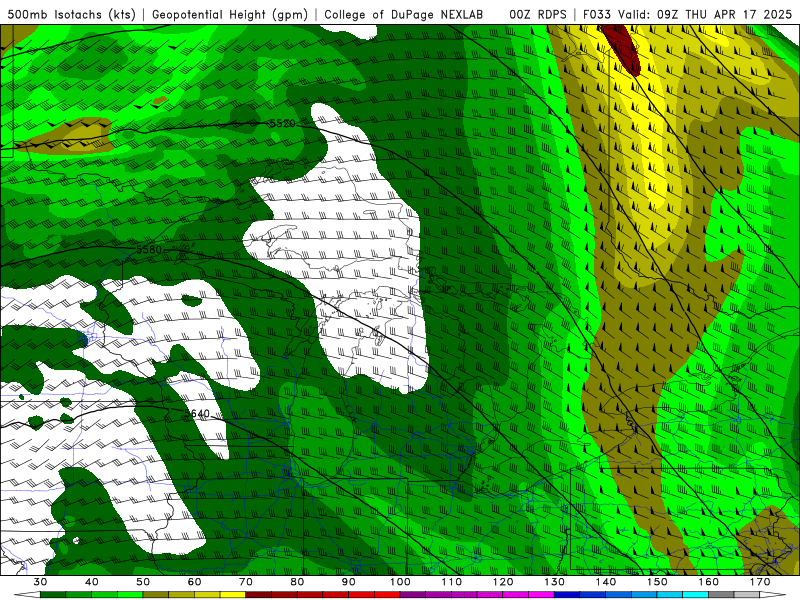Select the olive legend swatch just above 50
The height and width of the screenshot is (600, 800).
coord(156,595)
